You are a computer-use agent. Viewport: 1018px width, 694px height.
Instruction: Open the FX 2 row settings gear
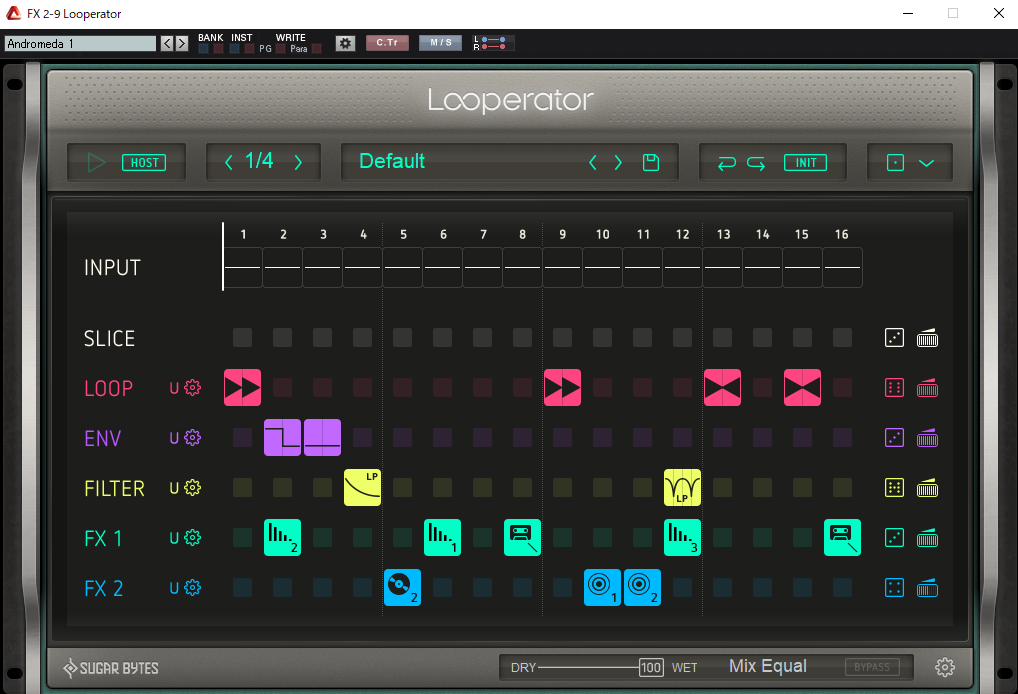tap(192, 588)
